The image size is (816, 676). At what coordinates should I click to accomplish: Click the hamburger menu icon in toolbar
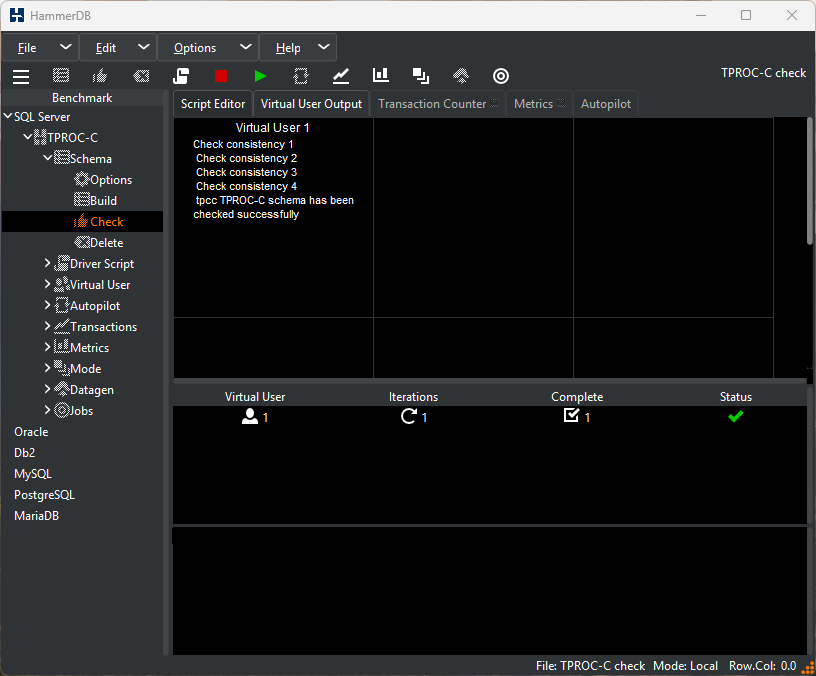(x=21, y=76)
